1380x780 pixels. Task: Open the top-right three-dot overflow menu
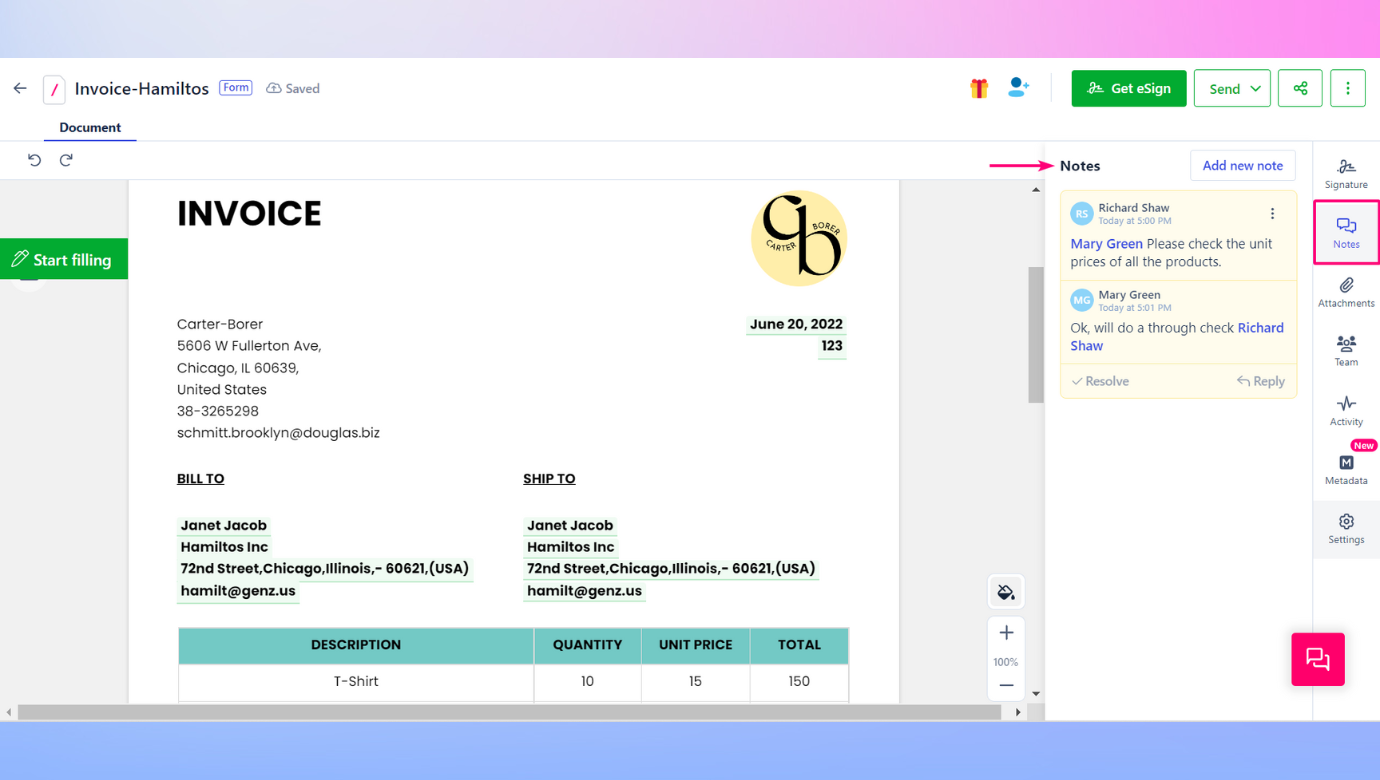click(x=1347, y=88)
